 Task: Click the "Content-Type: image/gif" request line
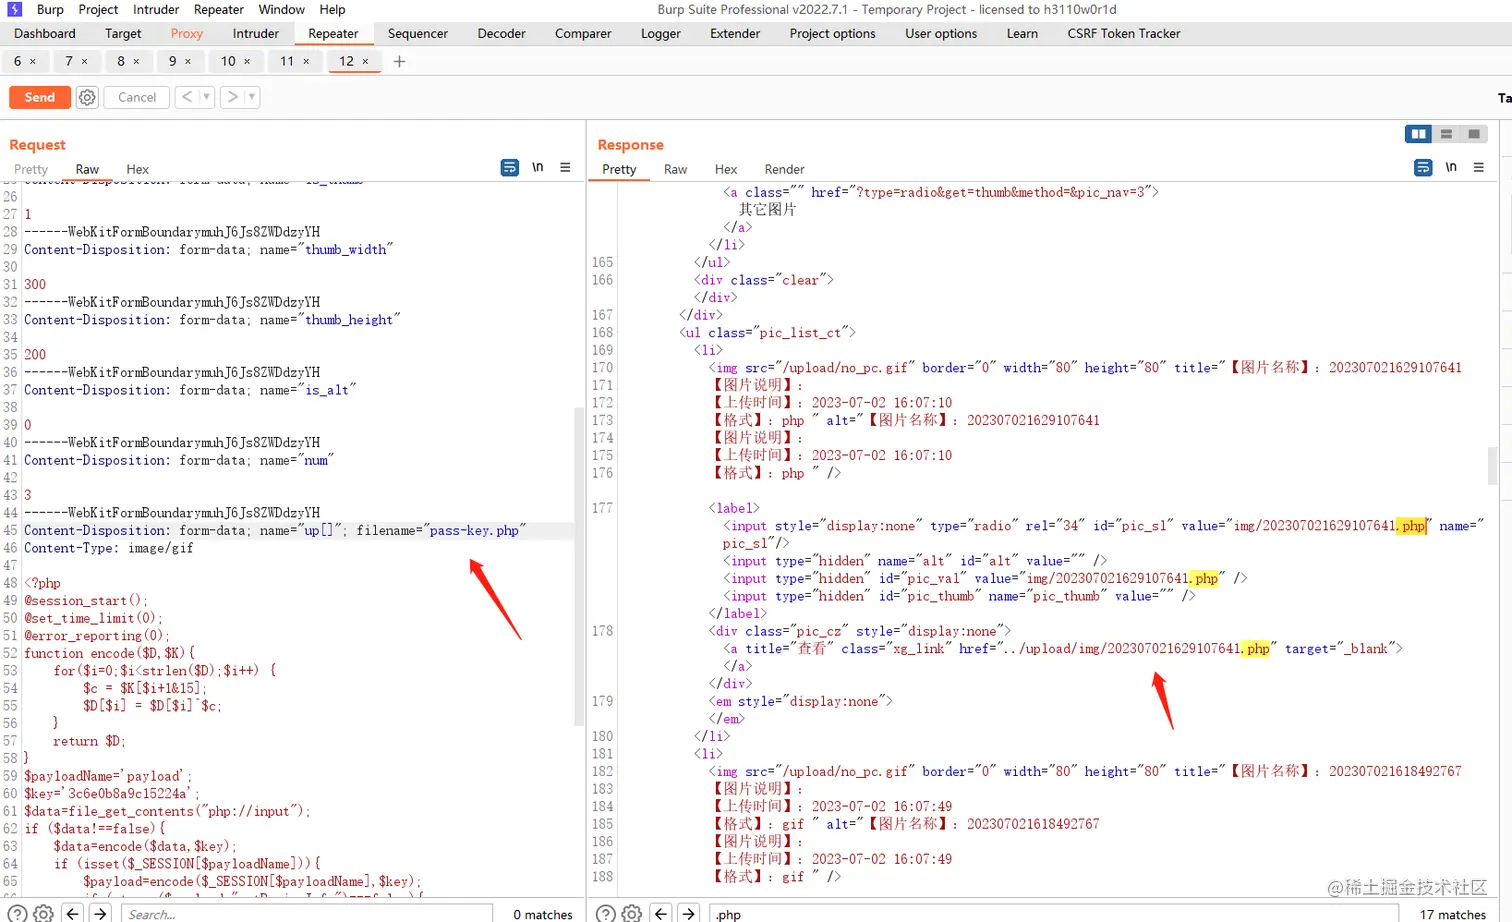point(109,548)
